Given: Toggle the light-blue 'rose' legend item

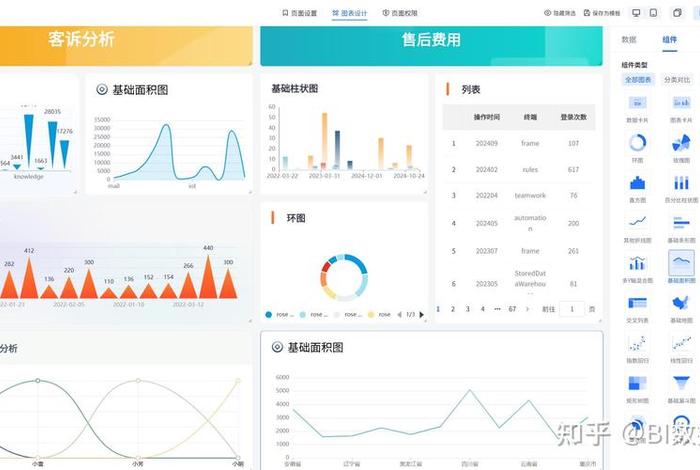Looking at the screenshot, I should [313, 315].
